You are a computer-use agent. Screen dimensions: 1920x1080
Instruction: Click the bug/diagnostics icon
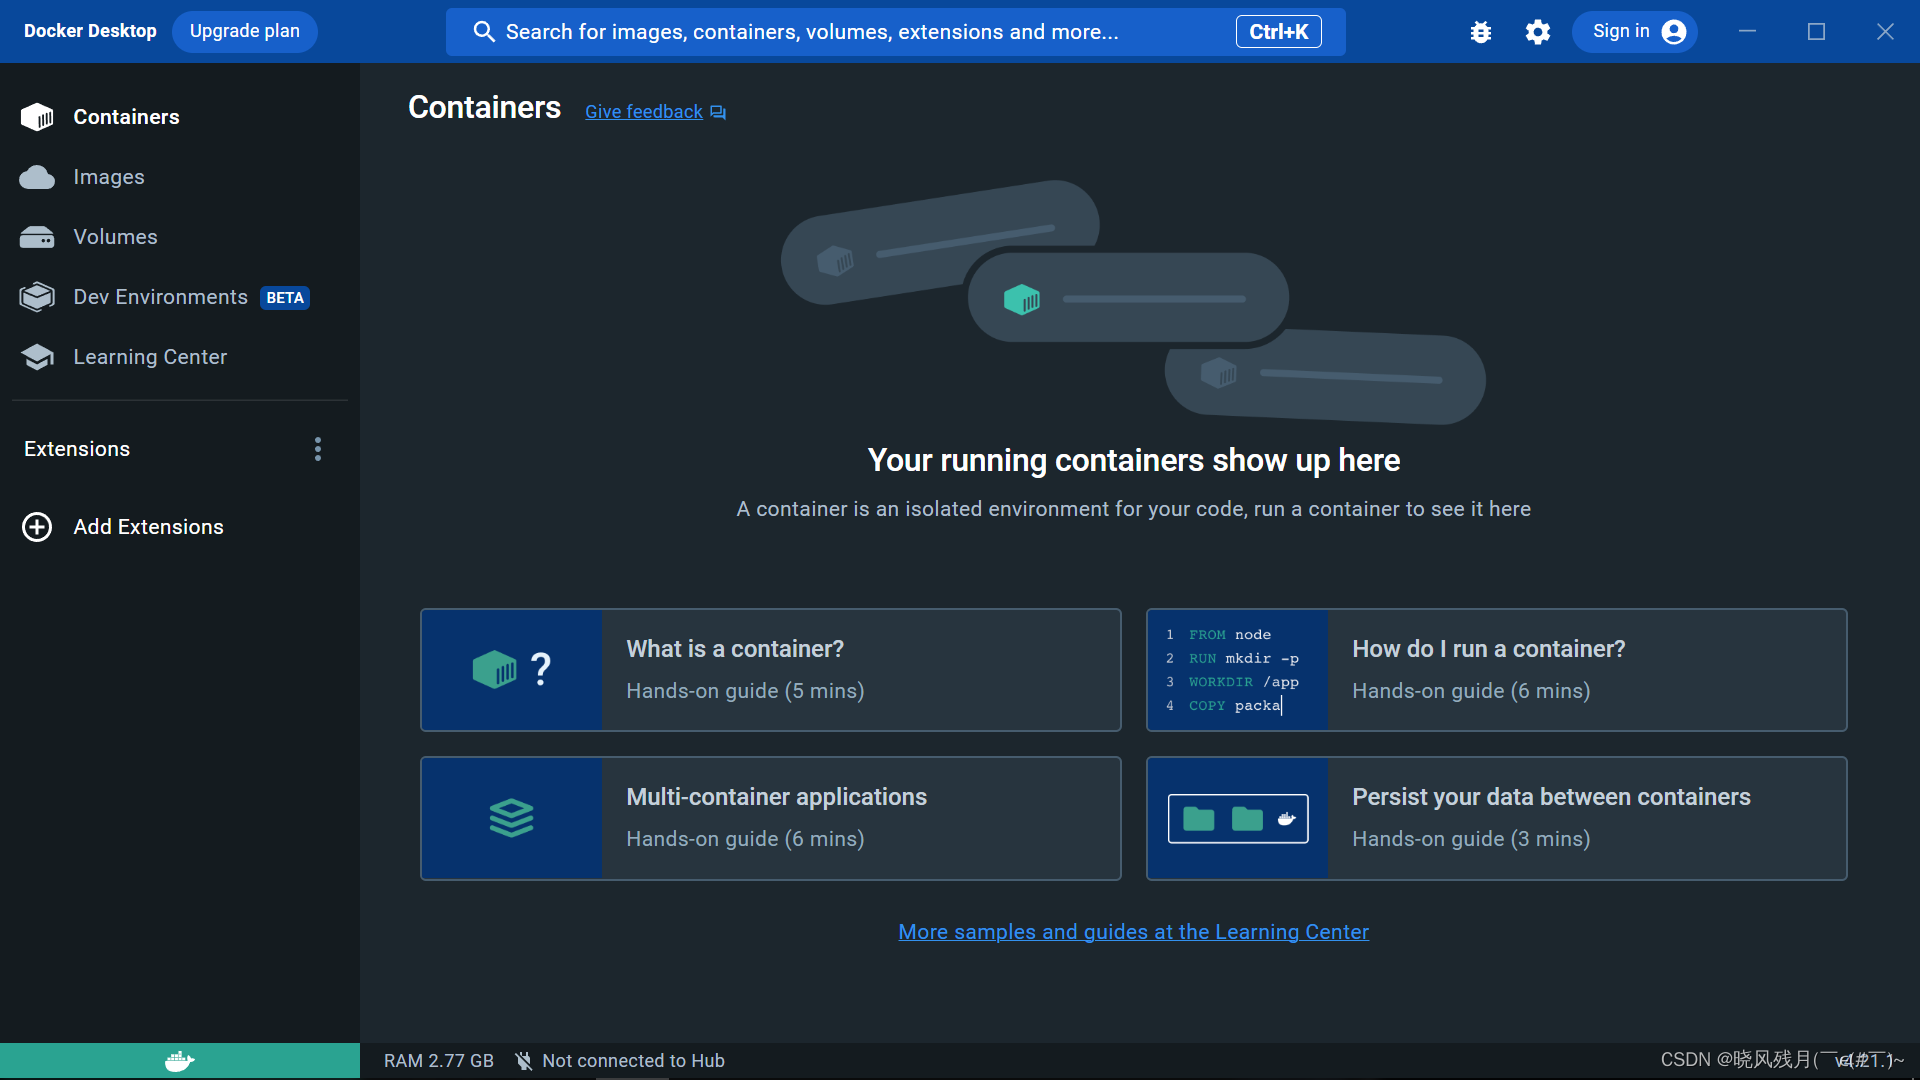(x=1482, y=30)
